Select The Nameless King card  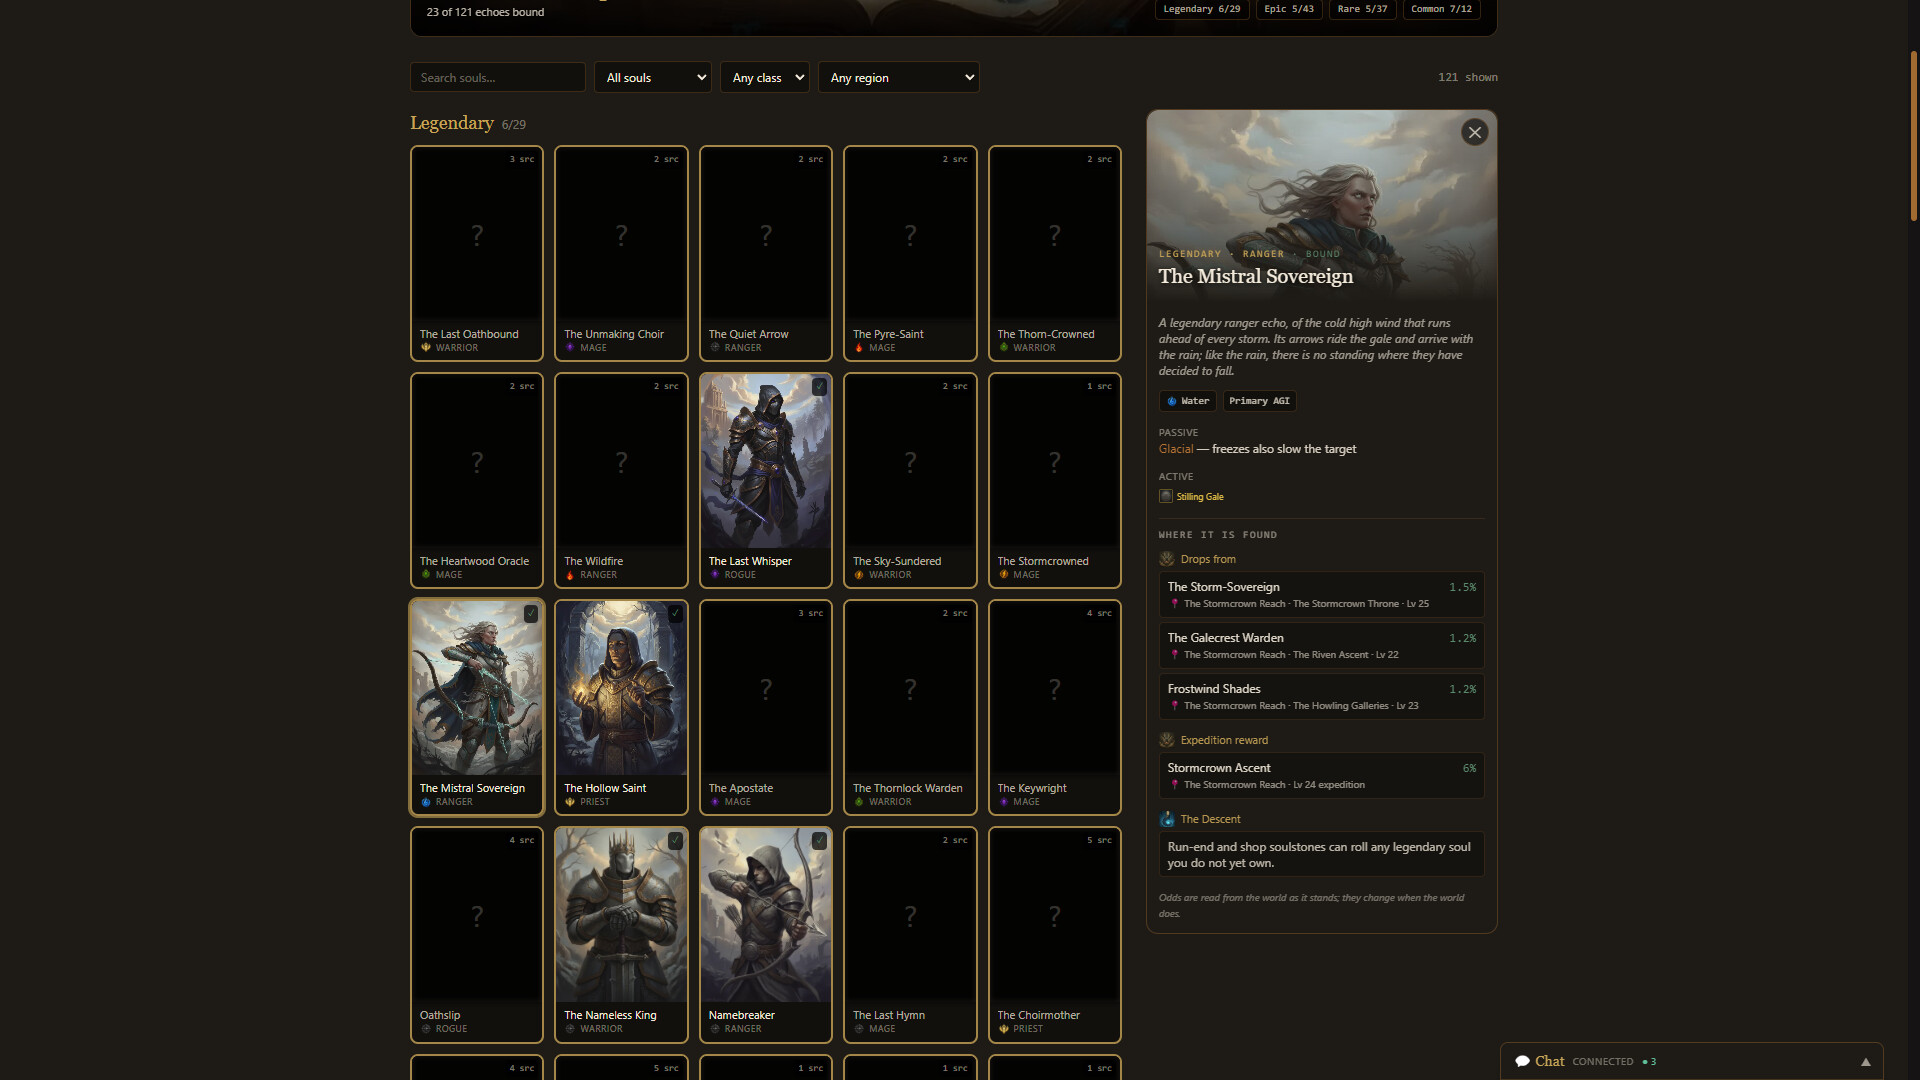pos(621,934)
